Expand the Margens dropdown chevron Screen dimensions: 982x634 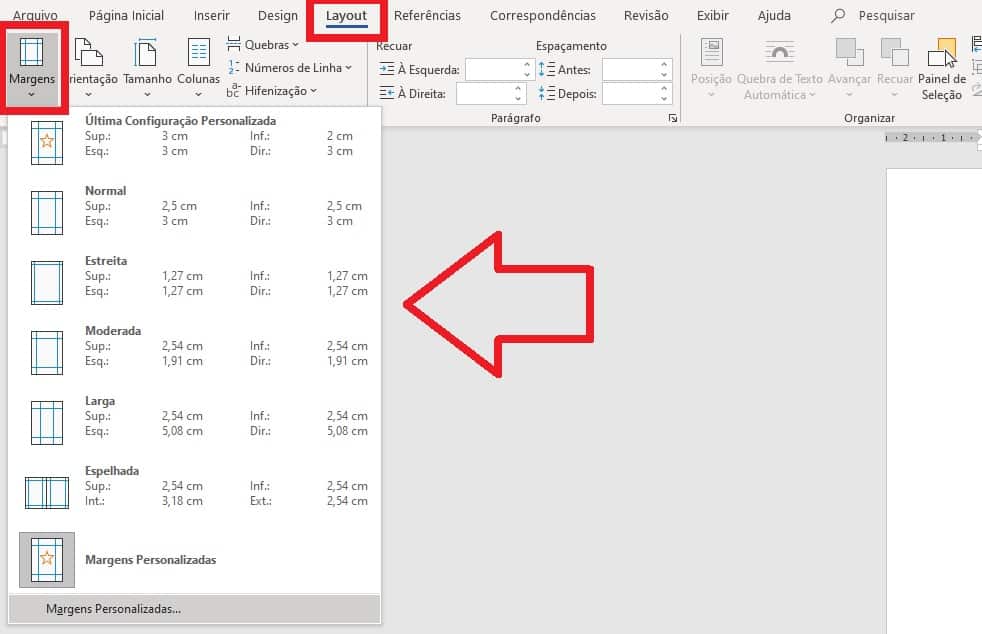tap(31, 95)
